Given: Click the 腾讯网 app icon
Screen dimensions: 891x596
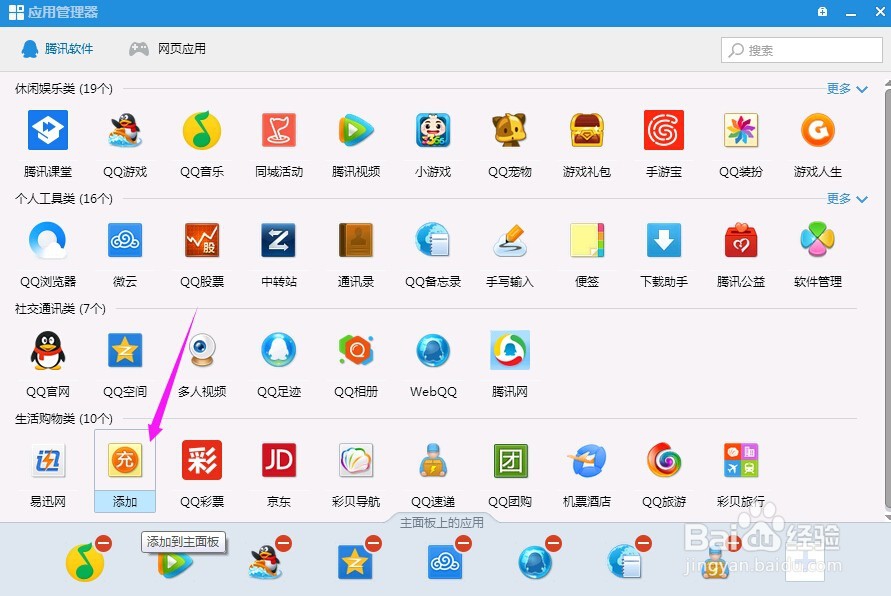Looking at the screenshot, I should point(510,351).
